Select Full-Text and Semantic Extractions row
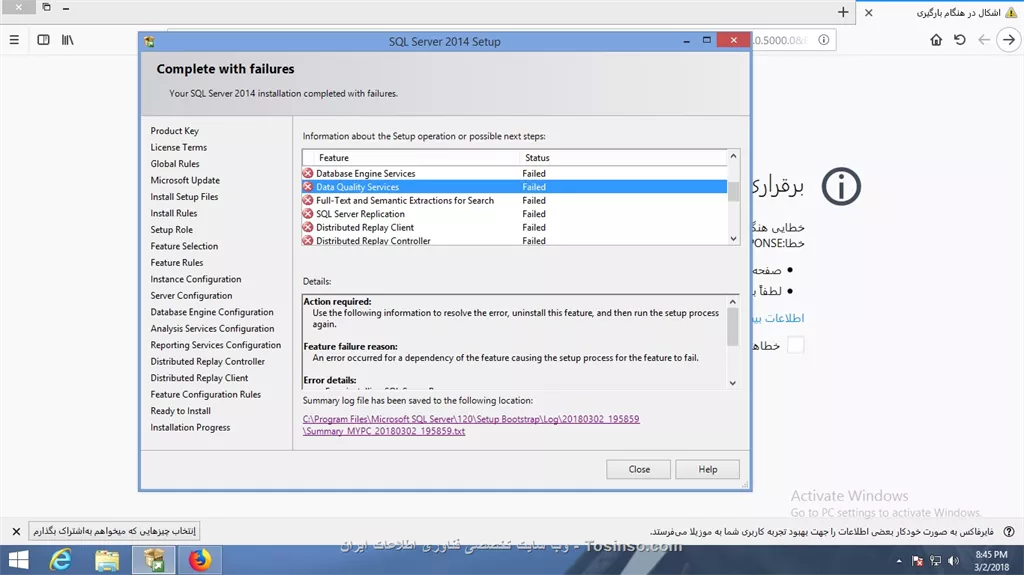This screenshot has height=575, width=1024. click(514, 201)
